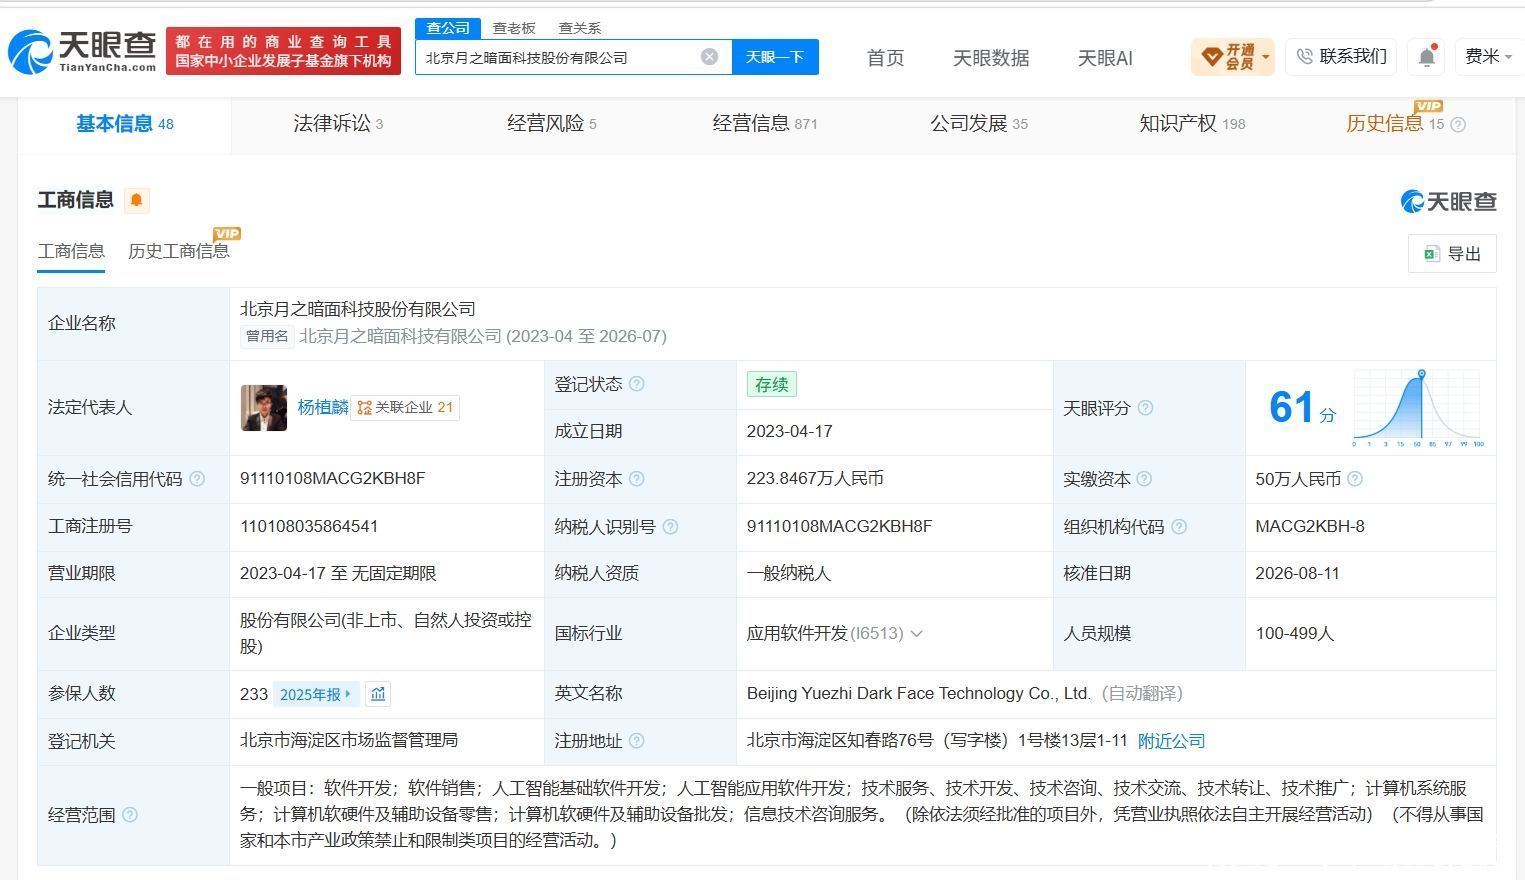Go to the 公司发展 tab

(979, 124)
